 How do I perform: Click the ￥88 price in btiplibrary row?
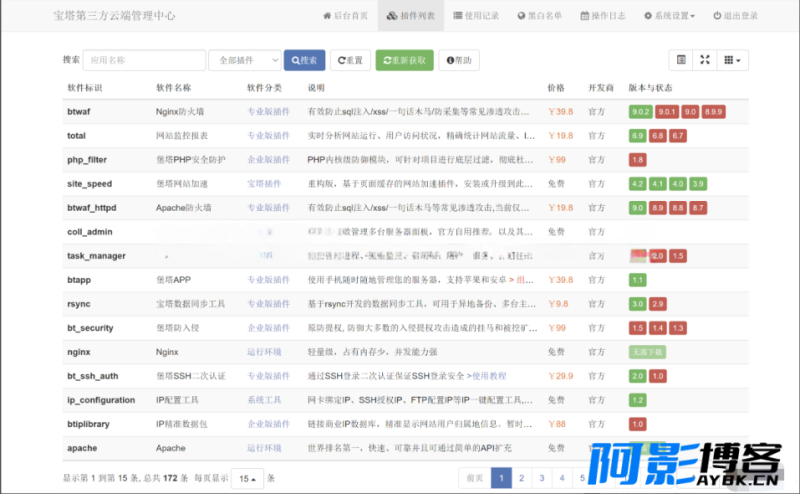557,424
